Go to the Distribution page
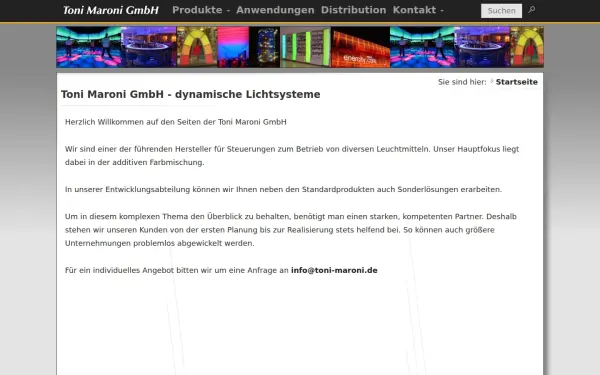Image resolution: width=600 pixels, height=375 pixels. tap(354, 10)
